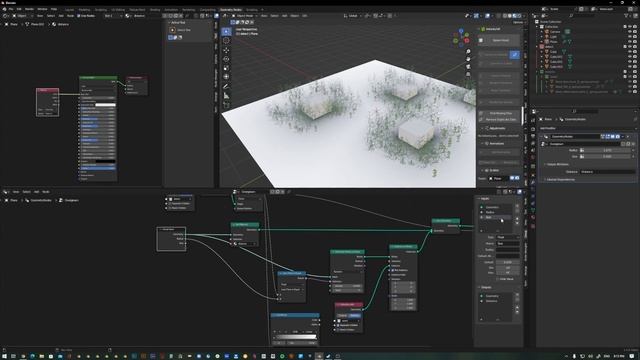Viewport: 640px width, 360px height.
Task: Toggle the camera view icon in viewport
Action: point(468,66)
